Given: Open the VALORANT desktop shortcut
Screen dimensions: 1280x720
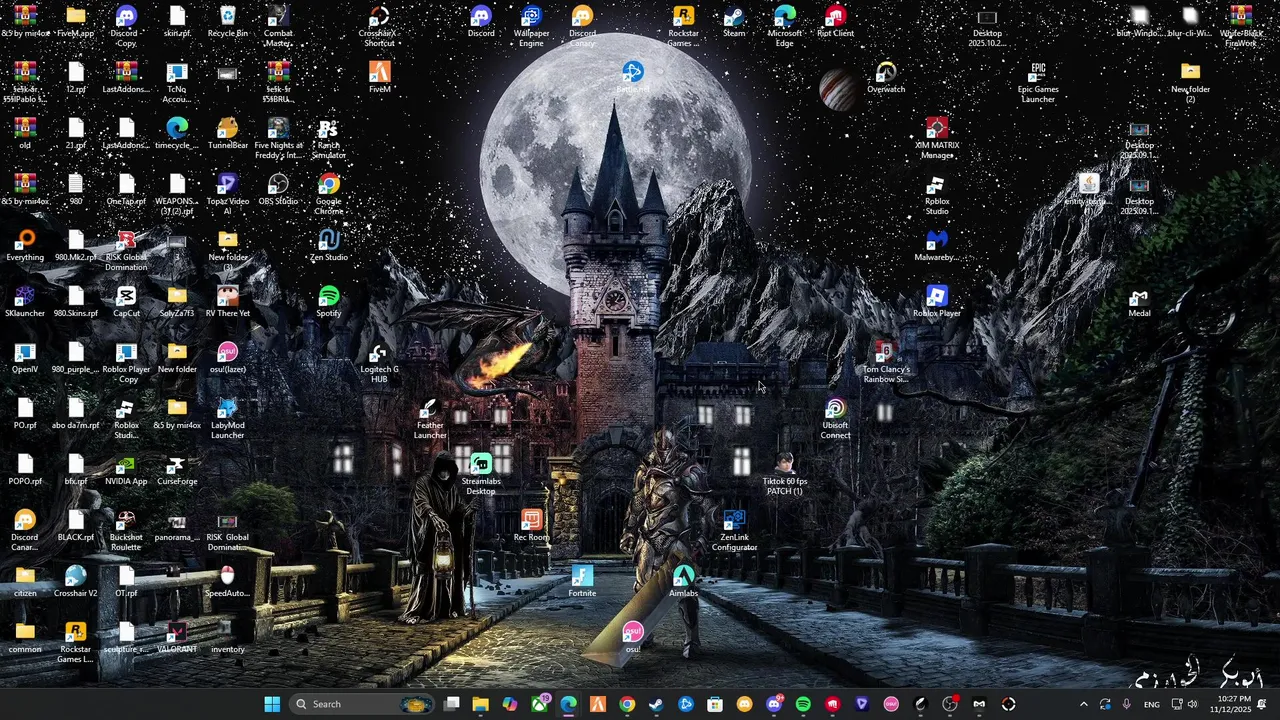Looking at the screenshot, I should pos(177,638).
